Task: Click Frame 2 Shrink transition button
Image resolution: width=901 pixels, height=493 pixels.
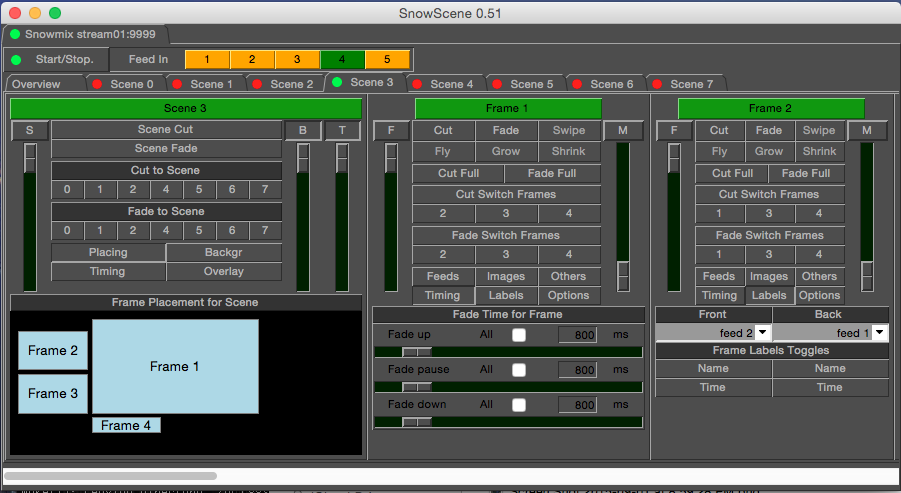Action: pyautogui.click(x=819, y=152)
